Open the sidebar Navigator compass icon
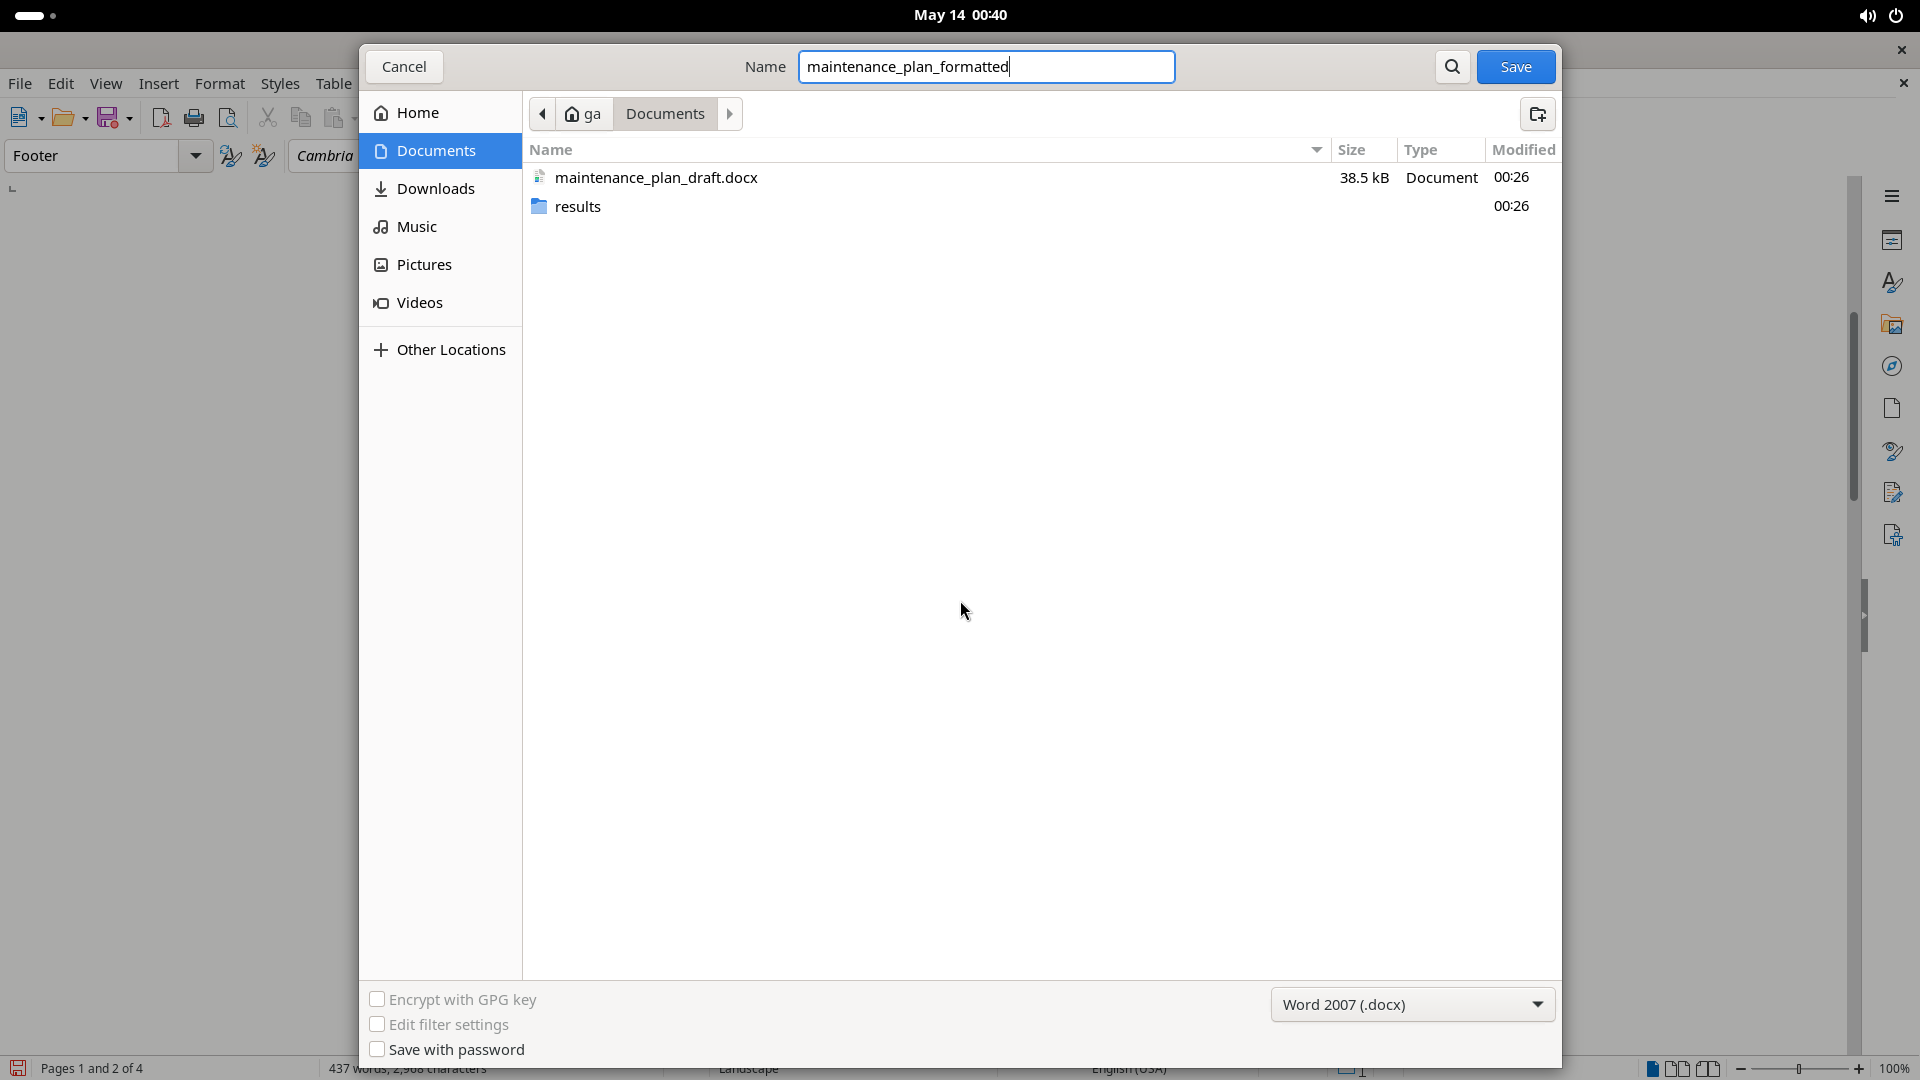This screenshot has height=1080, width=1920. 1891,366
